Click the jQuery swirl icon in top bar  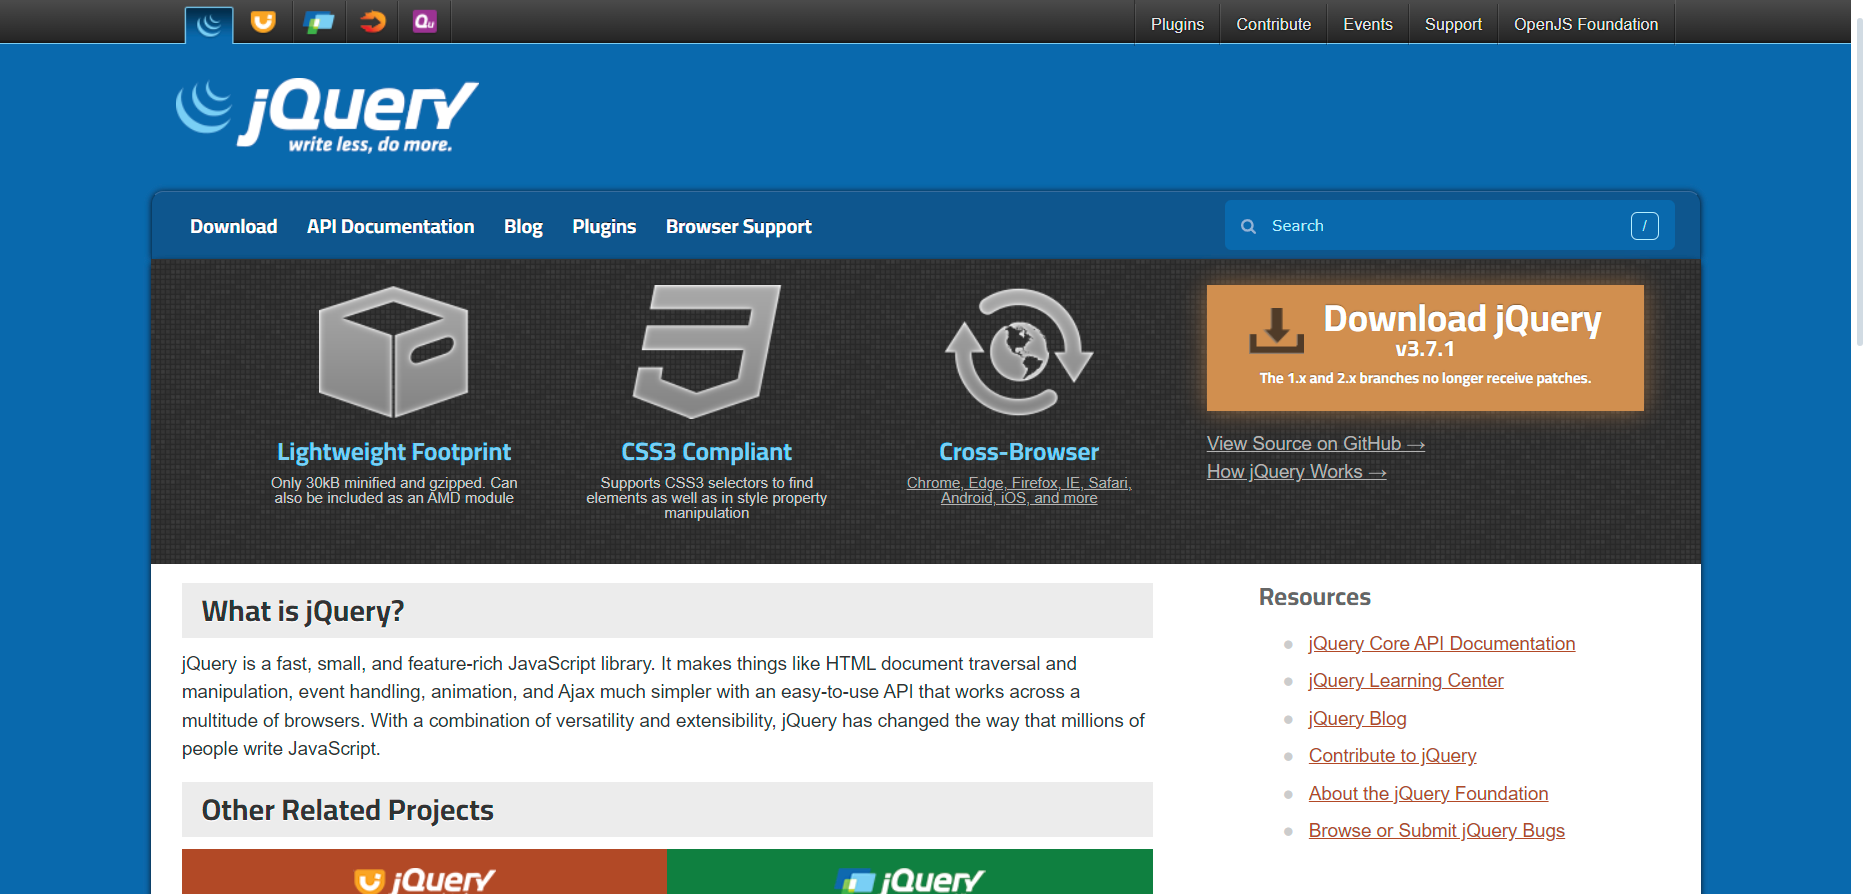(x=209, y=24)
